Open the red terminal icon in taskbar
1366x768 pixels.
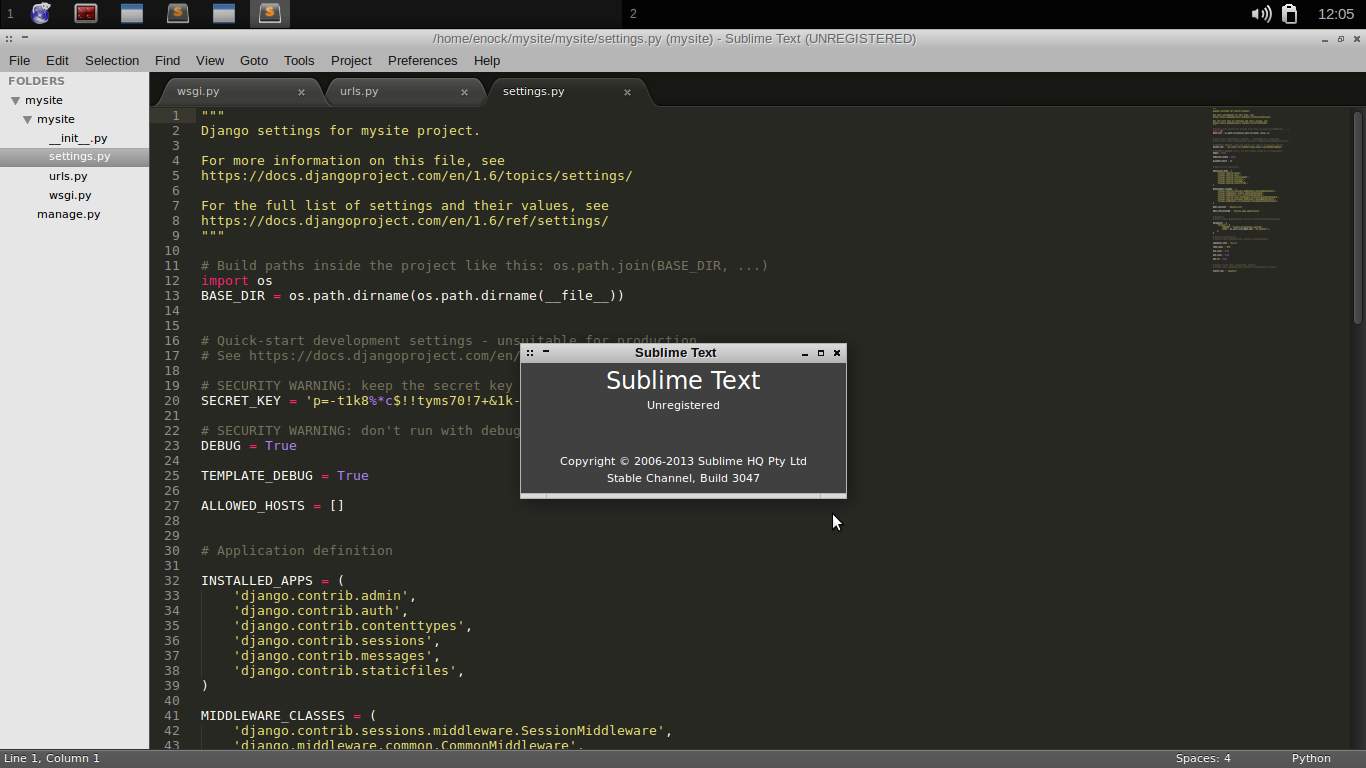point(86,13)
